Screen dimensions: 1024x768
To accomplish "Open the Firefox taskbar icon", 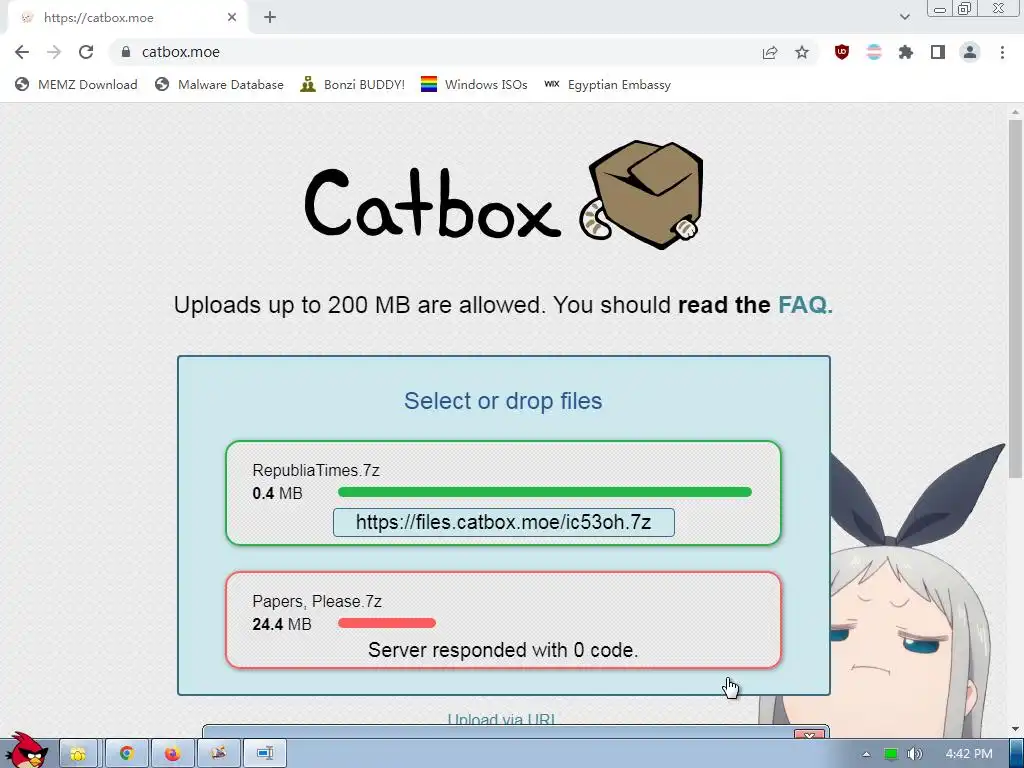I will click(x=172, y=754).
